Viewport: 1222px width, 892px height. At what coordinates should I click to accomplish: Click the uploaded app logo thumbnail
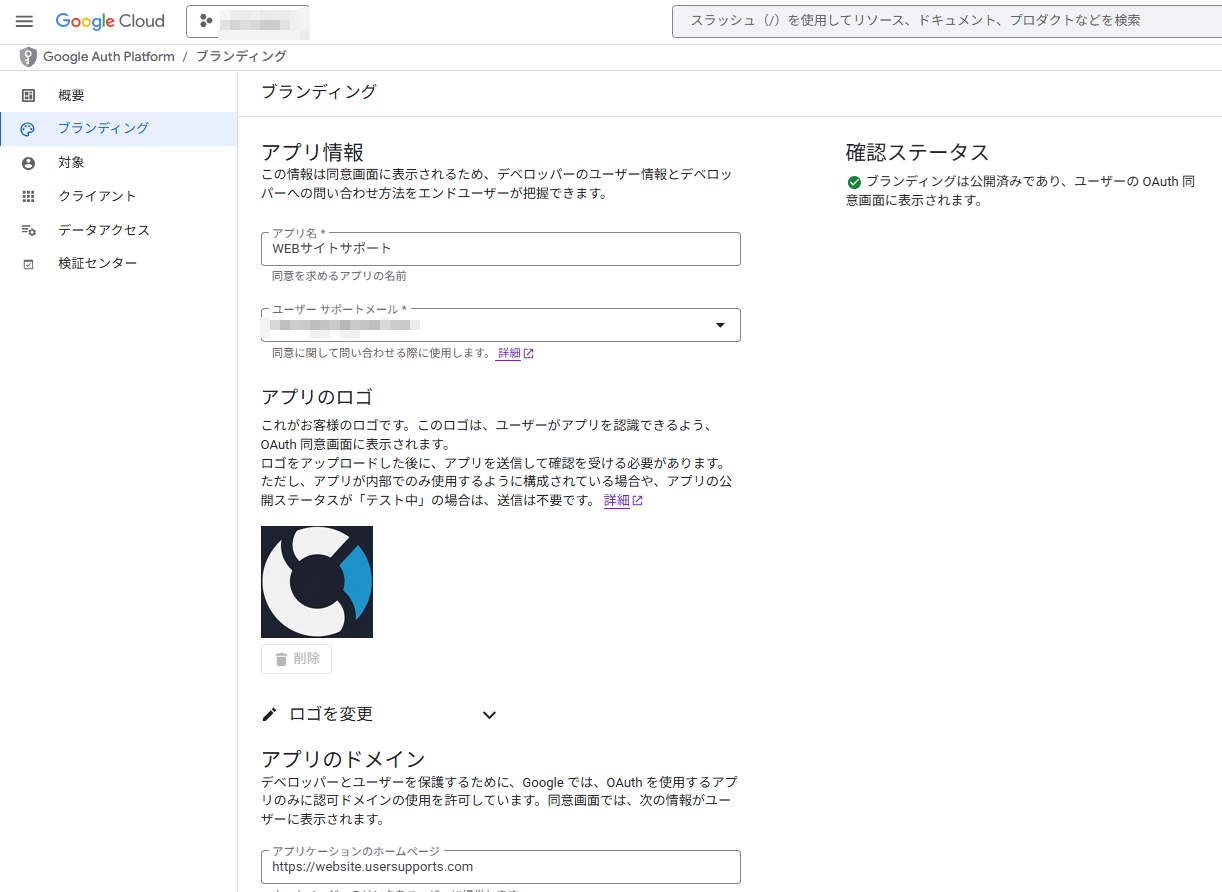coord(317,582)
